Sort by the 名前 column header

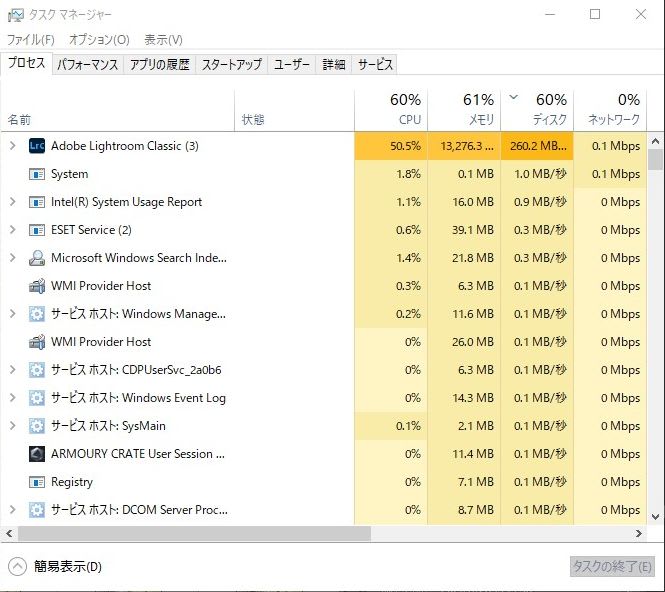point(117,110)
